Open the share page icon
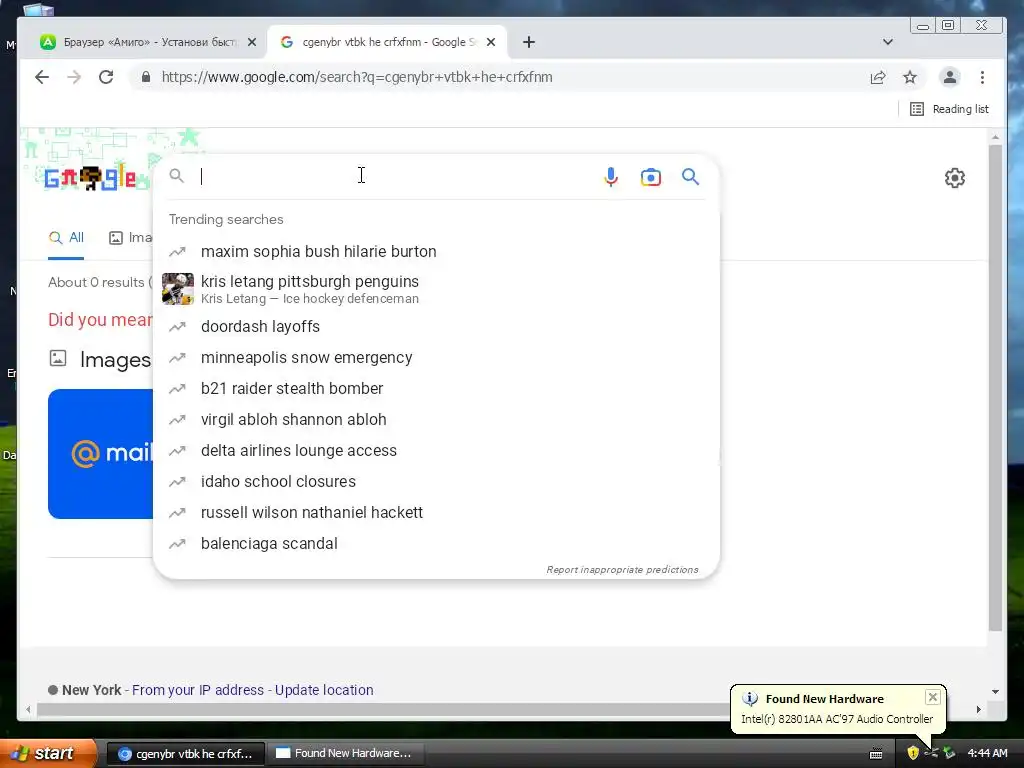 coord(878,77)
